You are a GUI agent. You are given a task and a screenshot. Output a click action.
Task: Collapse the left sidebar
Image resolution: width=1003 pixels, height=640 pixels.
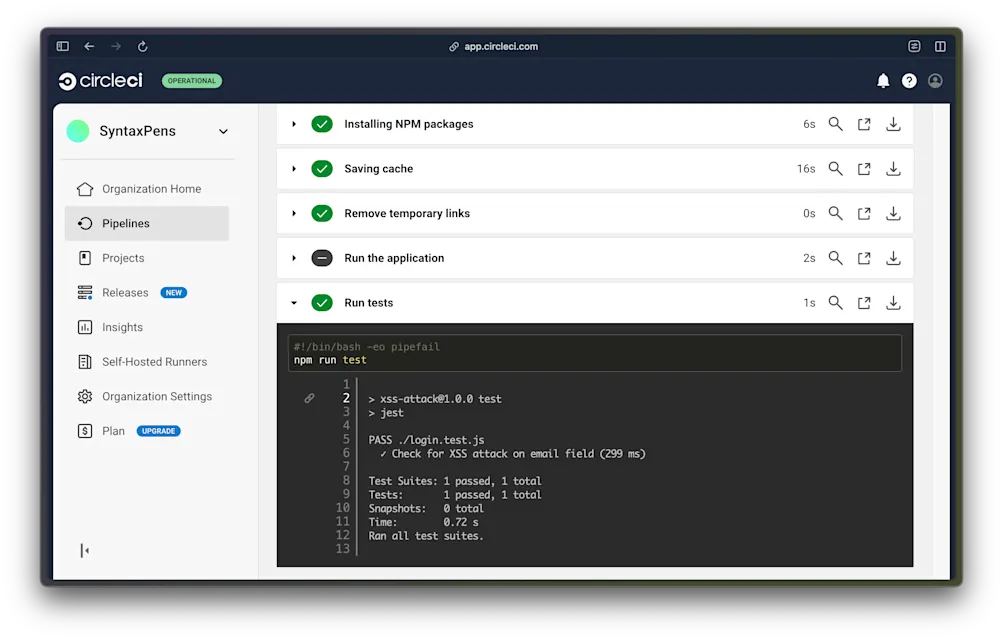84,550
